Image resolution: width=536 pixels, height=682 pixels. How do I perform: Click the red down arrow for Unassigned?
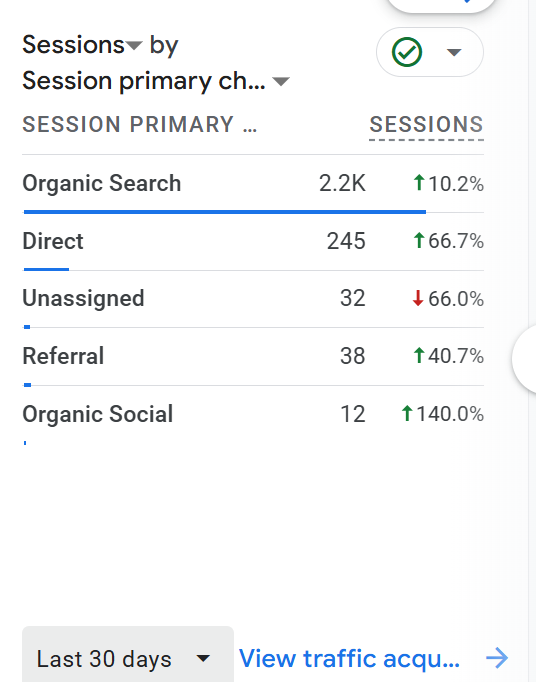[418, 298]
